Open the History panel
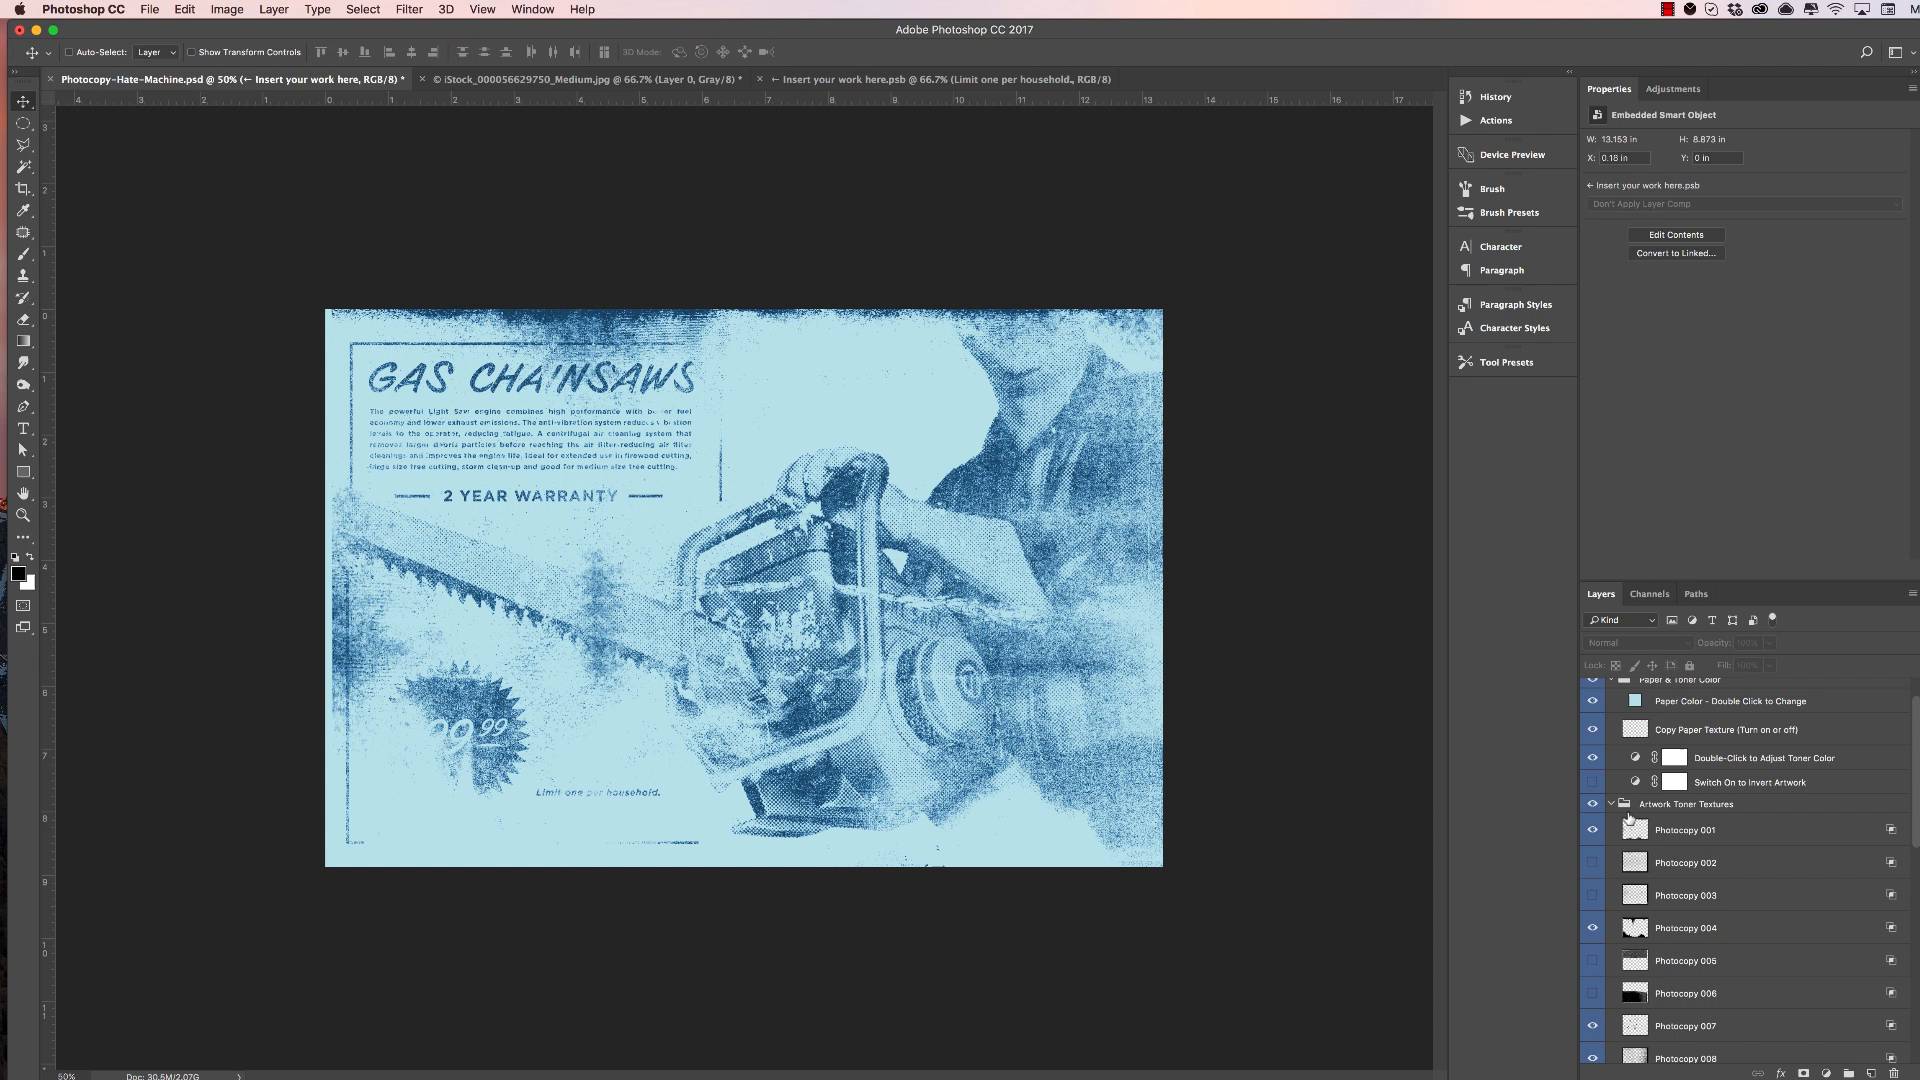Screen dimensions: 1920x1080 click(1495, 97)
